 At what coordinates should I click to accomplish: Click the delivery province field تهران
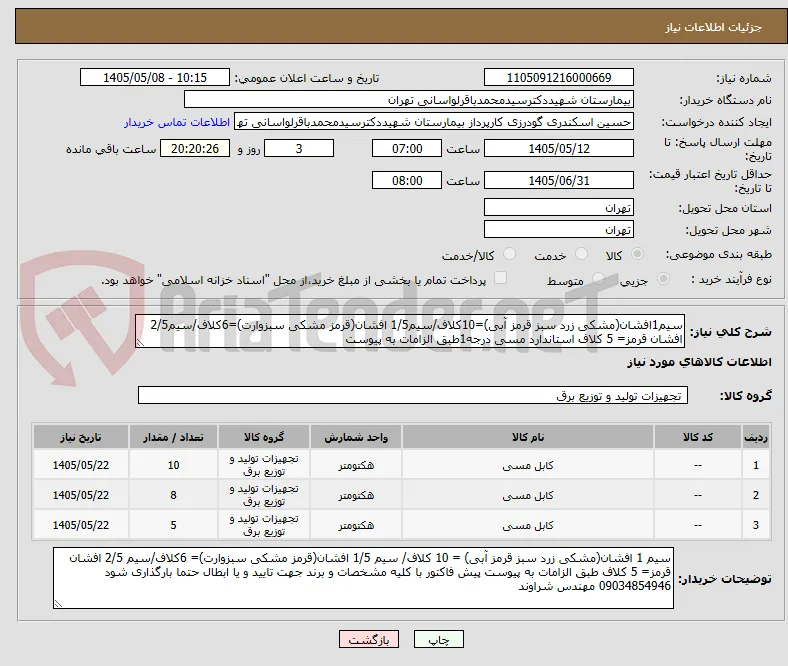559,208
